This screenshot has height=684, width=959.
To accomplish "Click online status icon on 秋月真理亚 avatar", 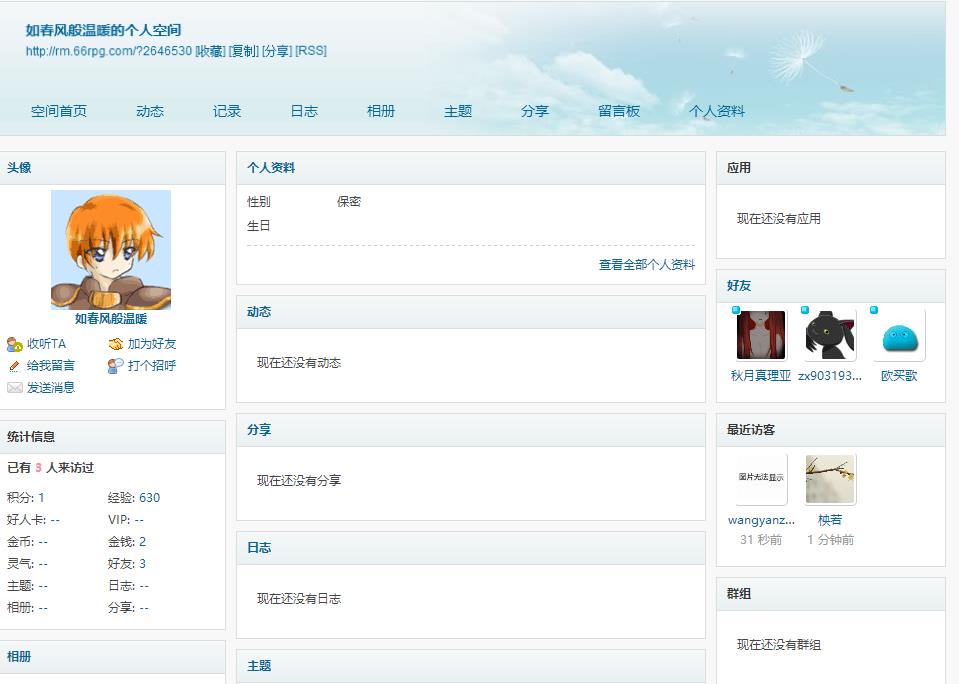I will [x=736, y=310].
